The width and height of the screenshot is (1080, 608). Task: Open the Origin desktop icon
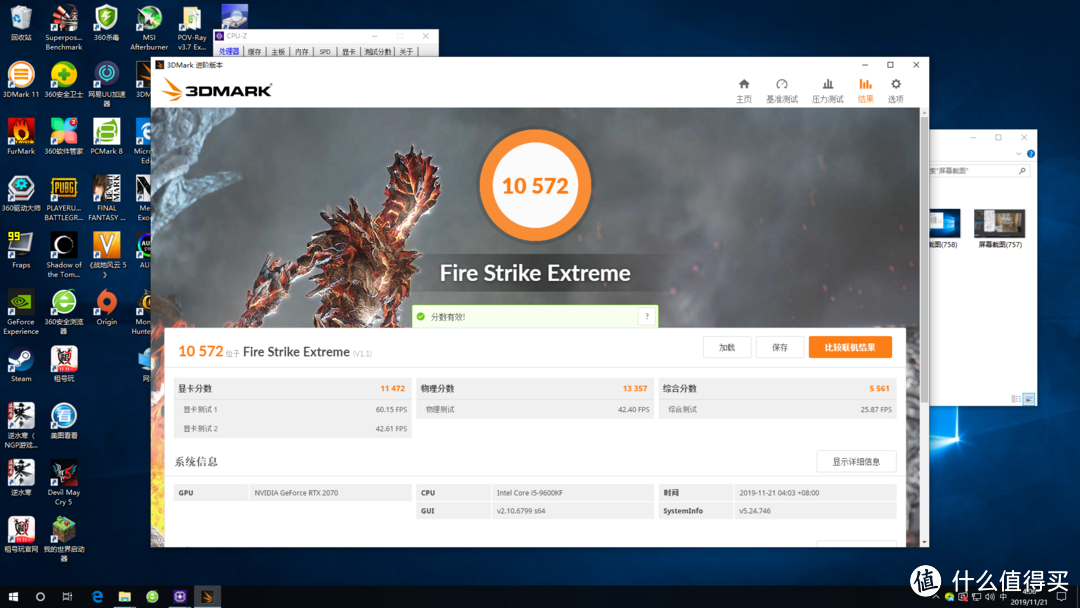[106, 307]
